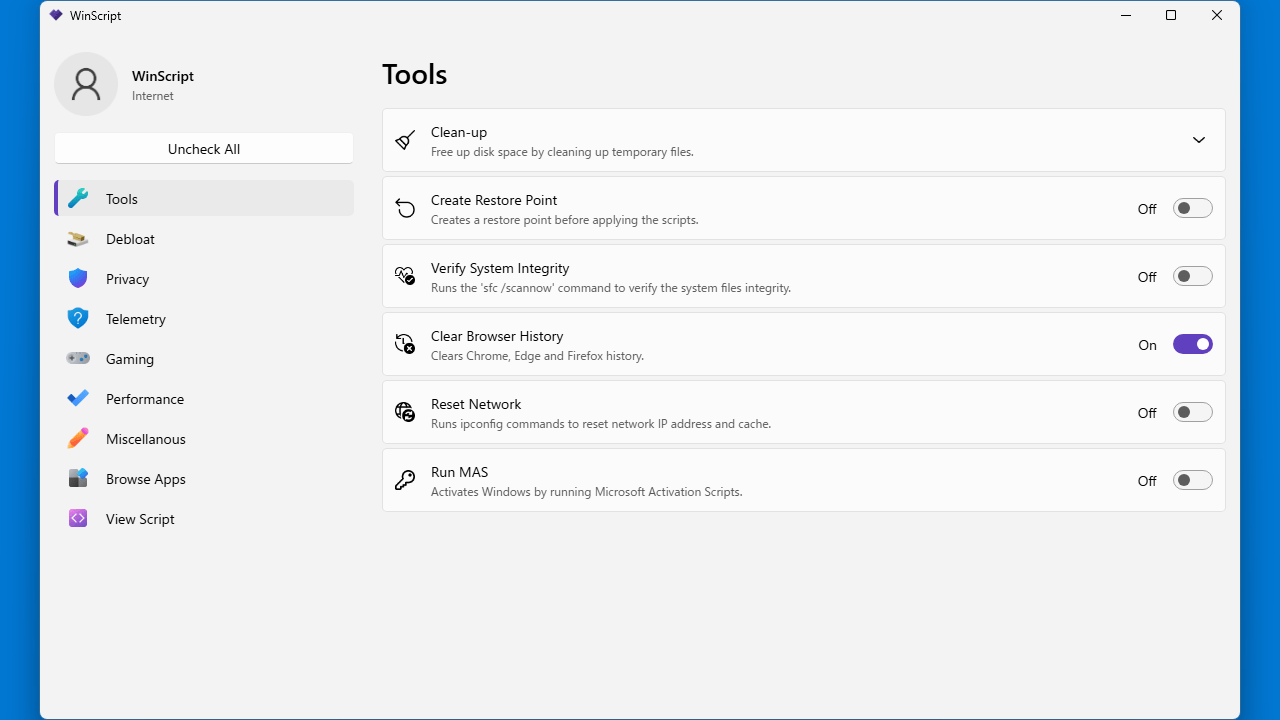Viewport: 1280px width, 720px height.
Task: Go to the Privacy page
Action: pos(204,279)
